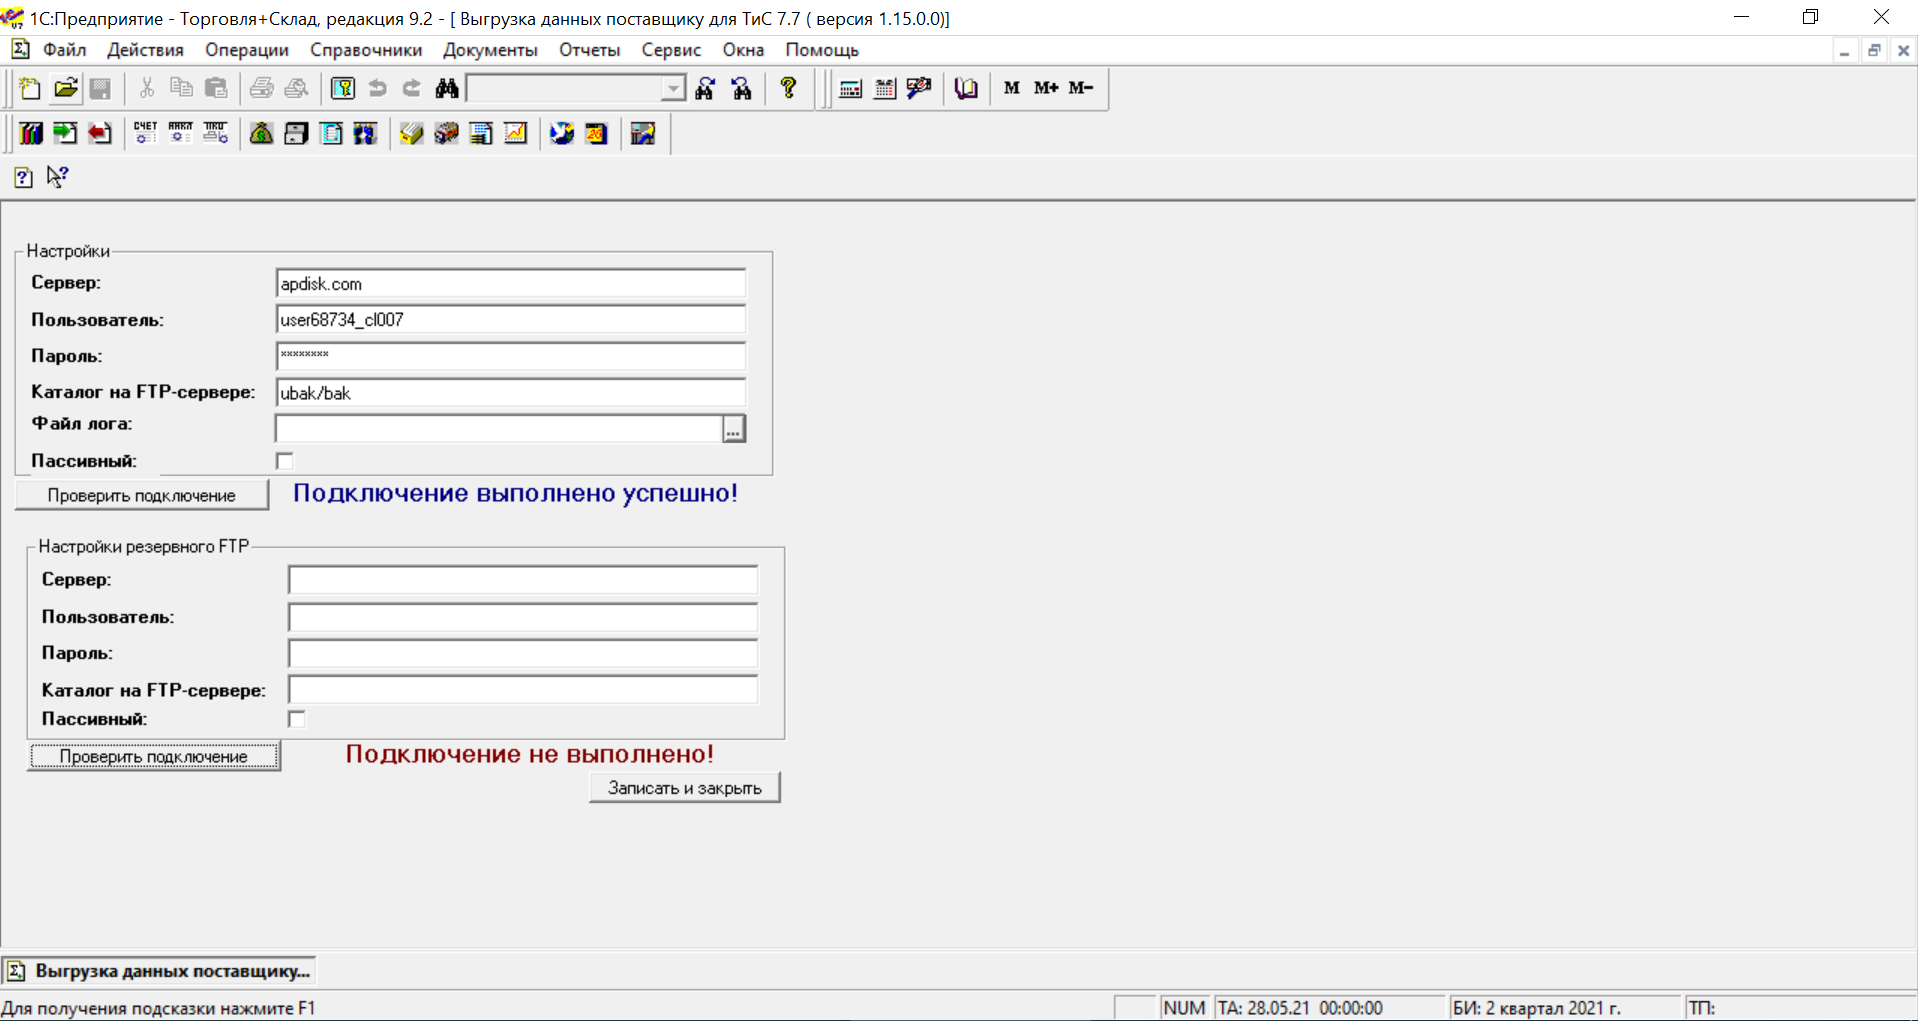The image size is (1918, 1021).
Task: Open the Операции menu
Action: [247, 50]
